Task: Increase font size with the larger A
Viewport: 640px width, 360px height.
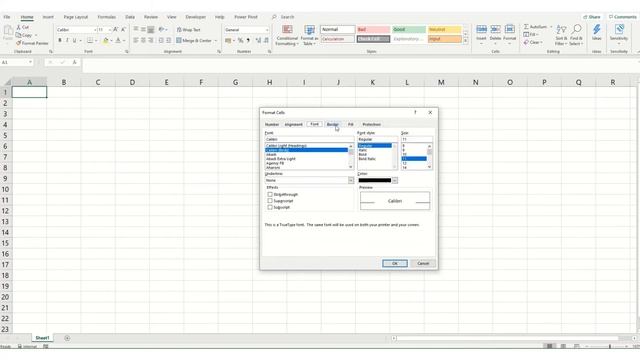Action: click(116, 29)
